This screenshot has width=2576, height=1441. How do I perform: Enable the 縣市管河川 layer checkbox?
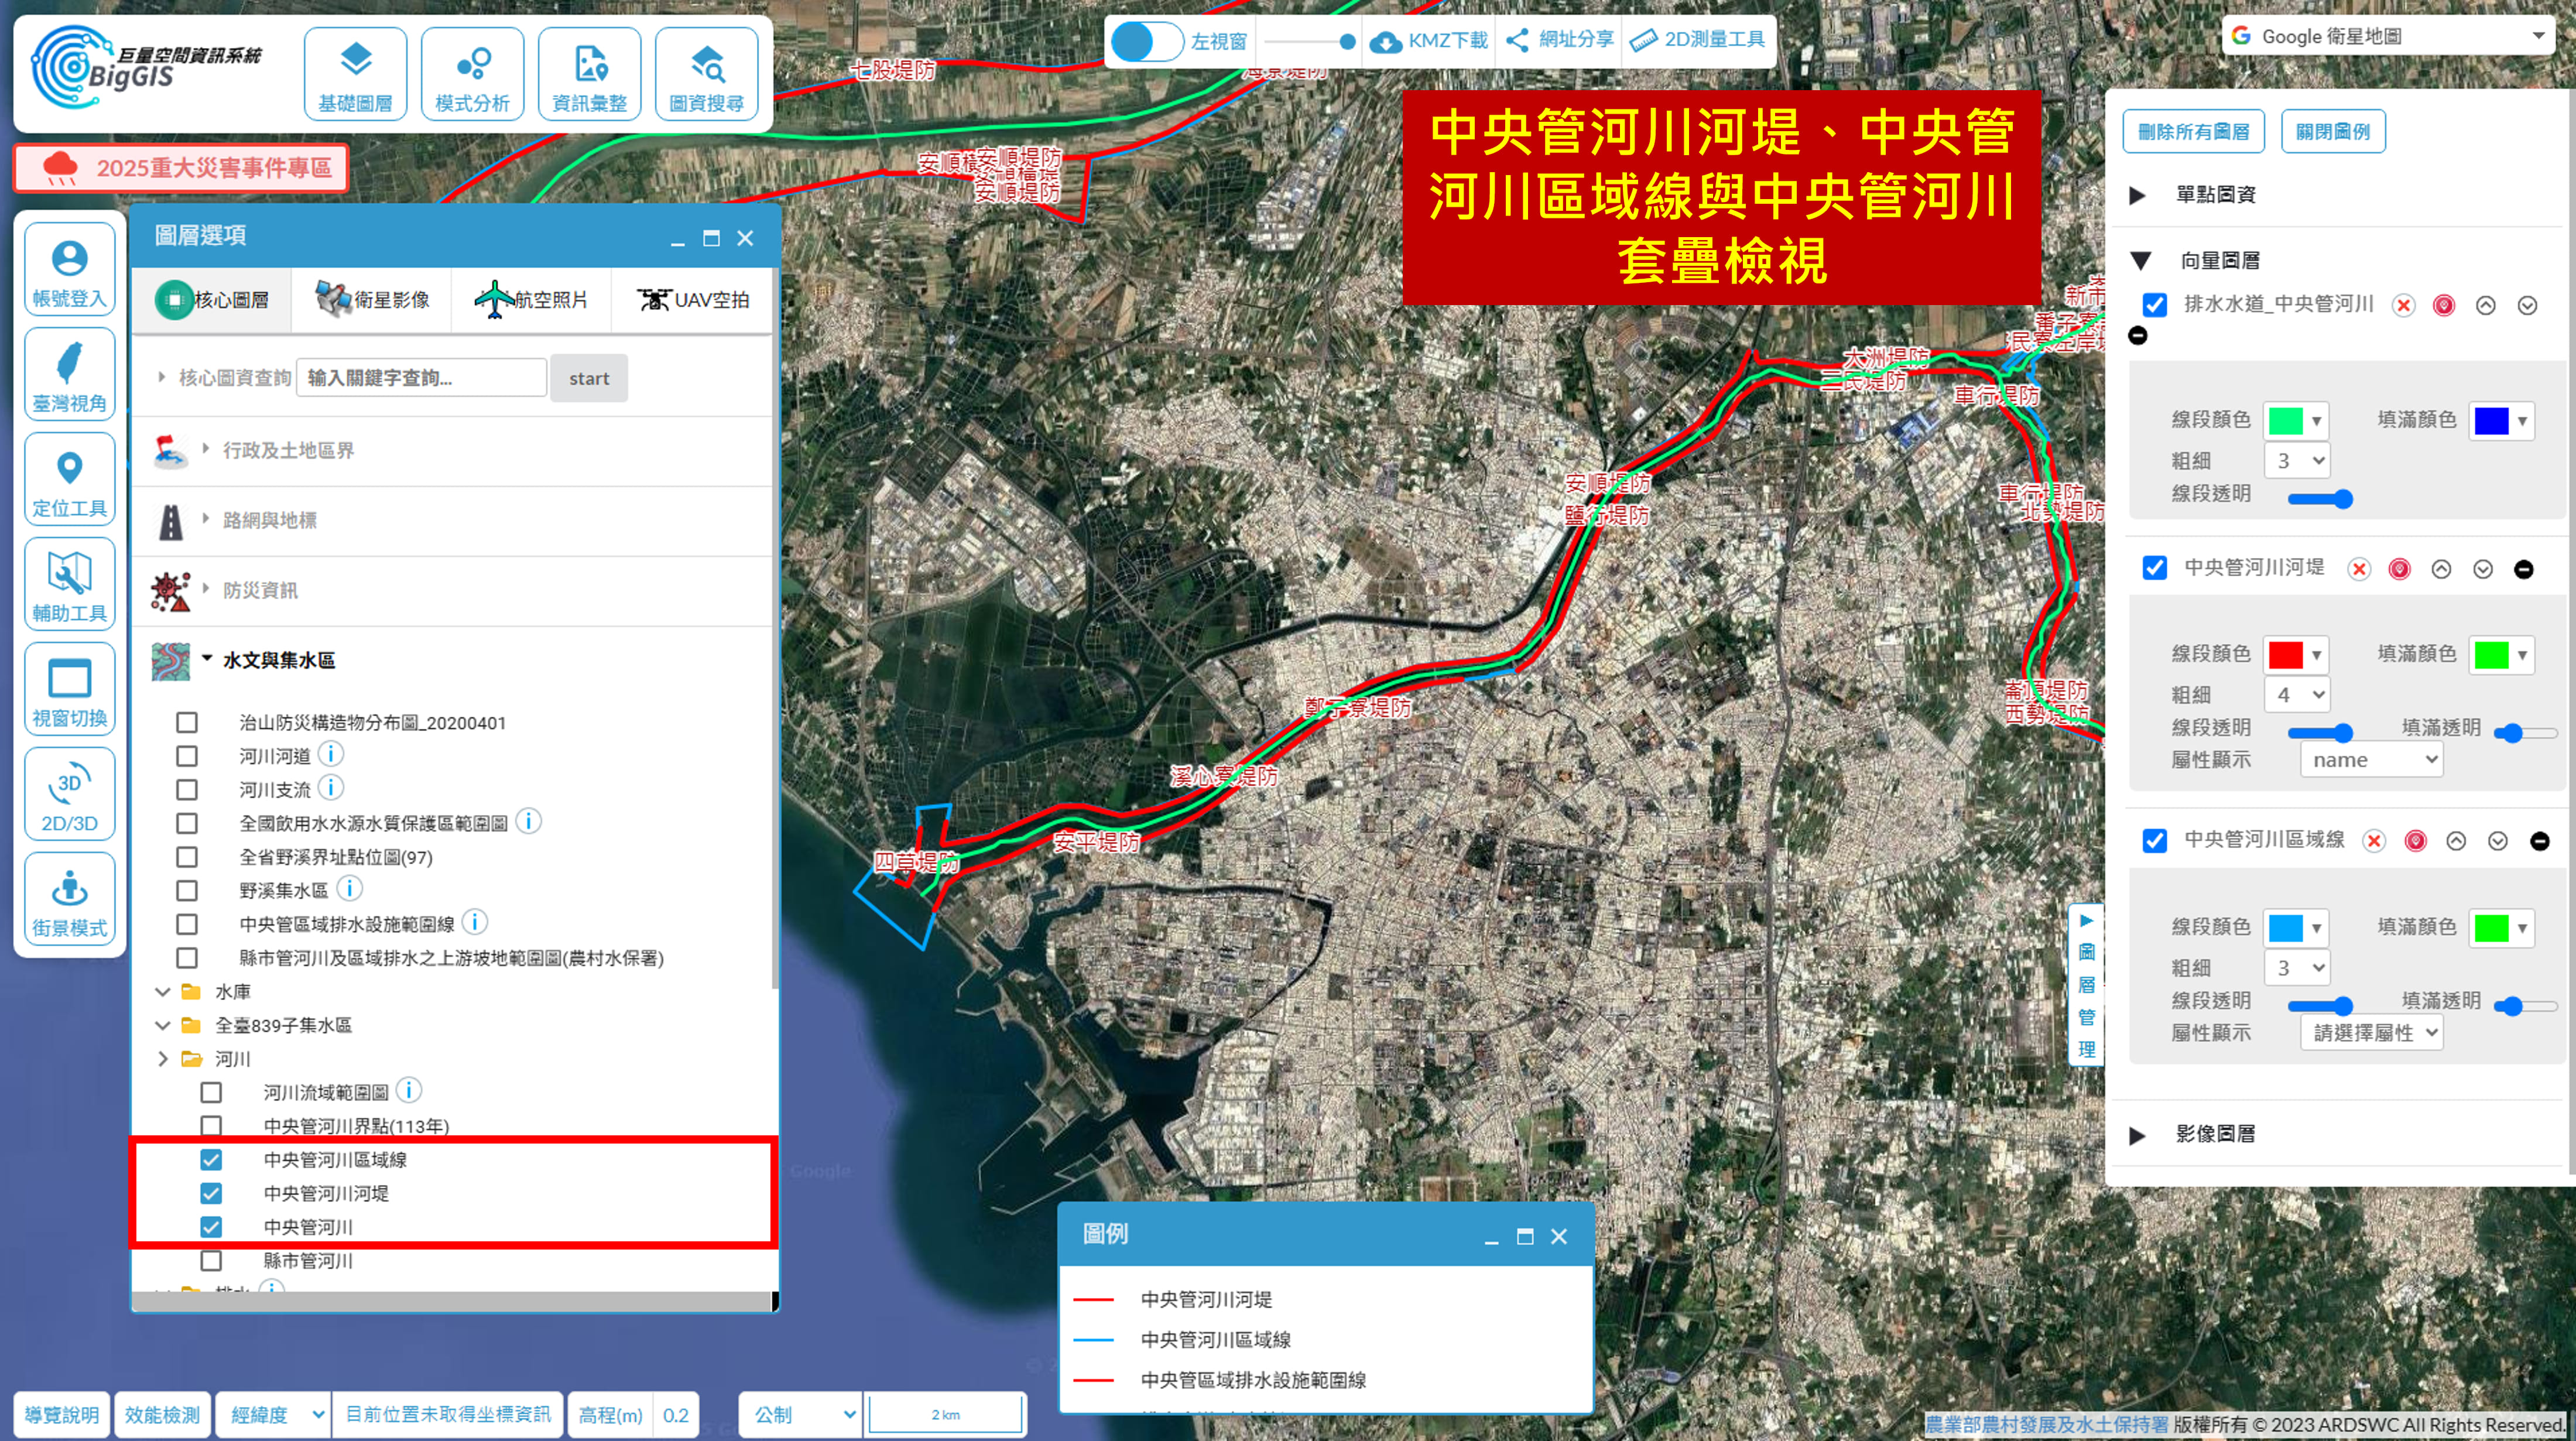pyautogui.click(x=211, y=1260)
